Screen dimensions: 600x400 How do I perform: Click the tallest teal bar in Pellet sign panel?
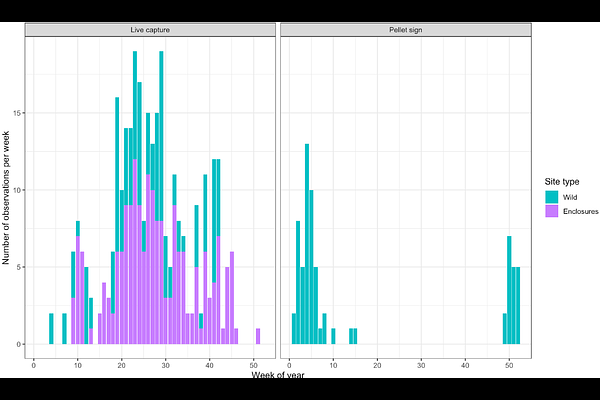307,240
